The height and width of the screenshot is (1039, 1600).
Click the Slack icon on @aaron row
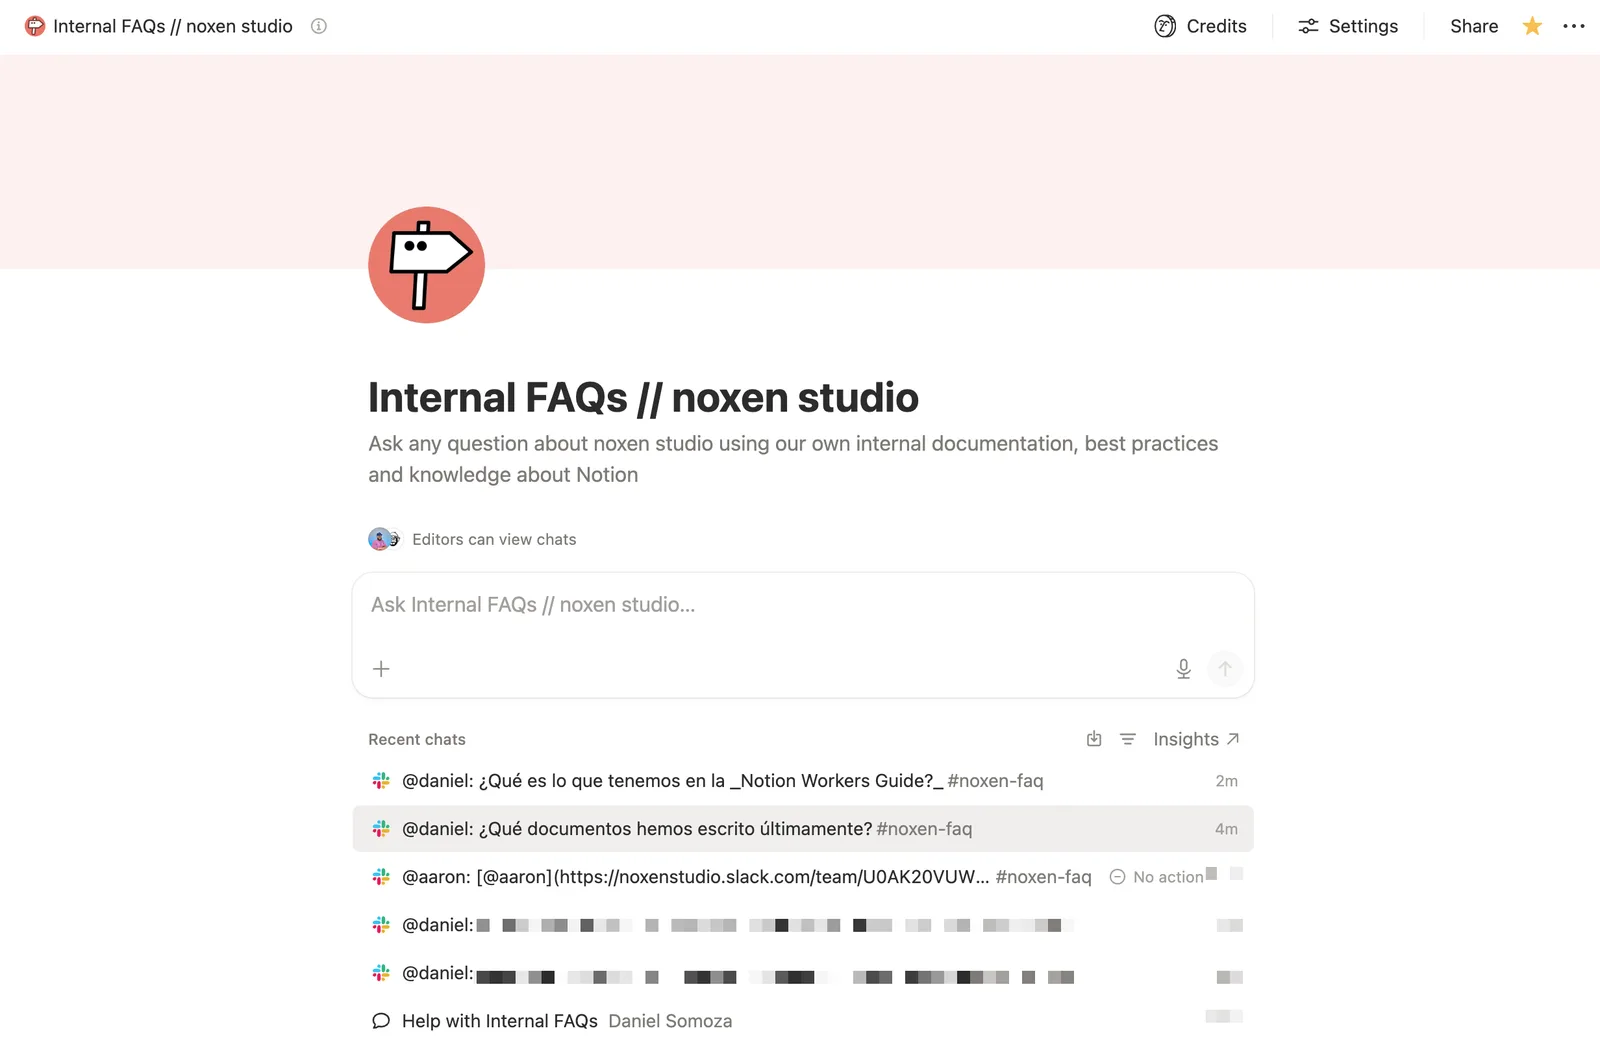point(381,877)
